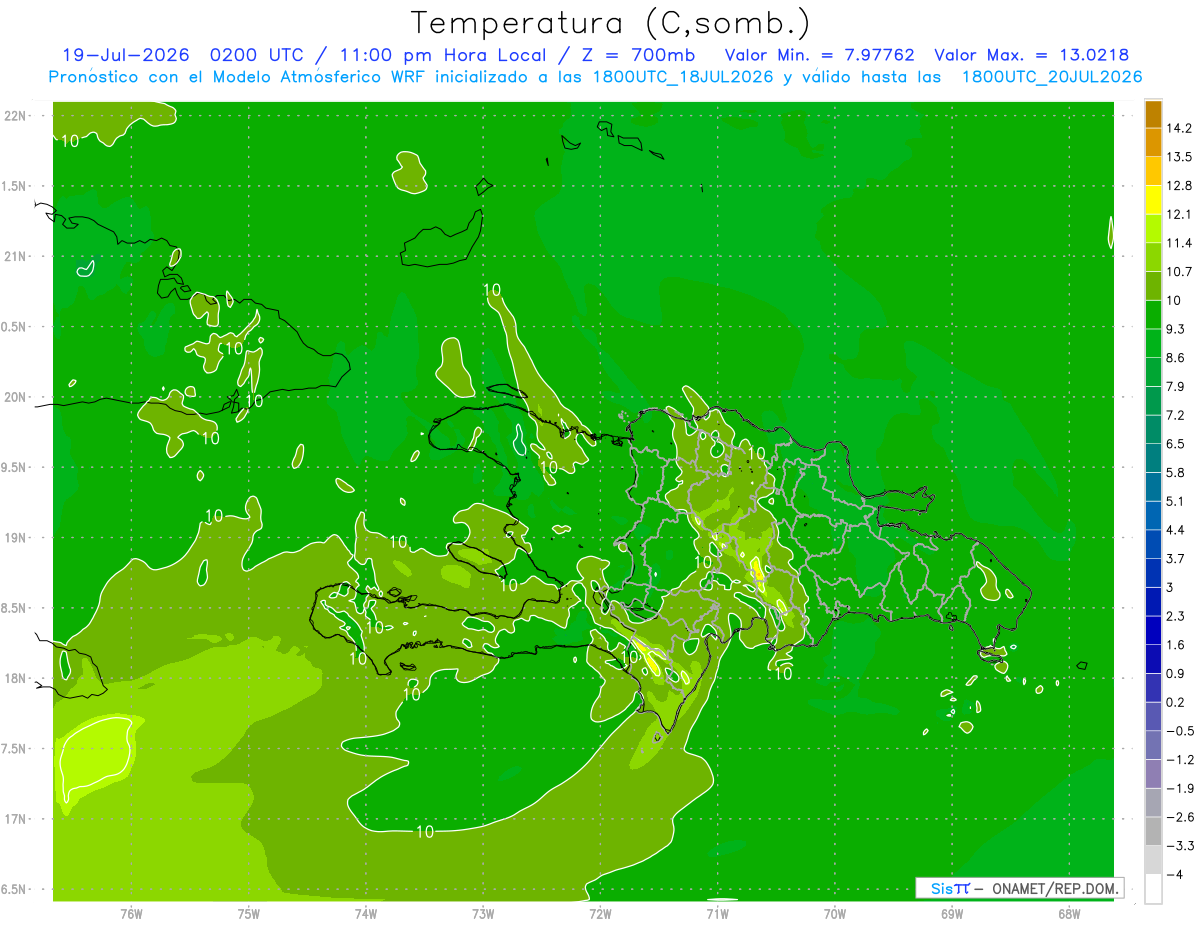The image size is (1200, 927).
Task: Click the -1.9 colorbar value
Action: tap(1179, 789)
